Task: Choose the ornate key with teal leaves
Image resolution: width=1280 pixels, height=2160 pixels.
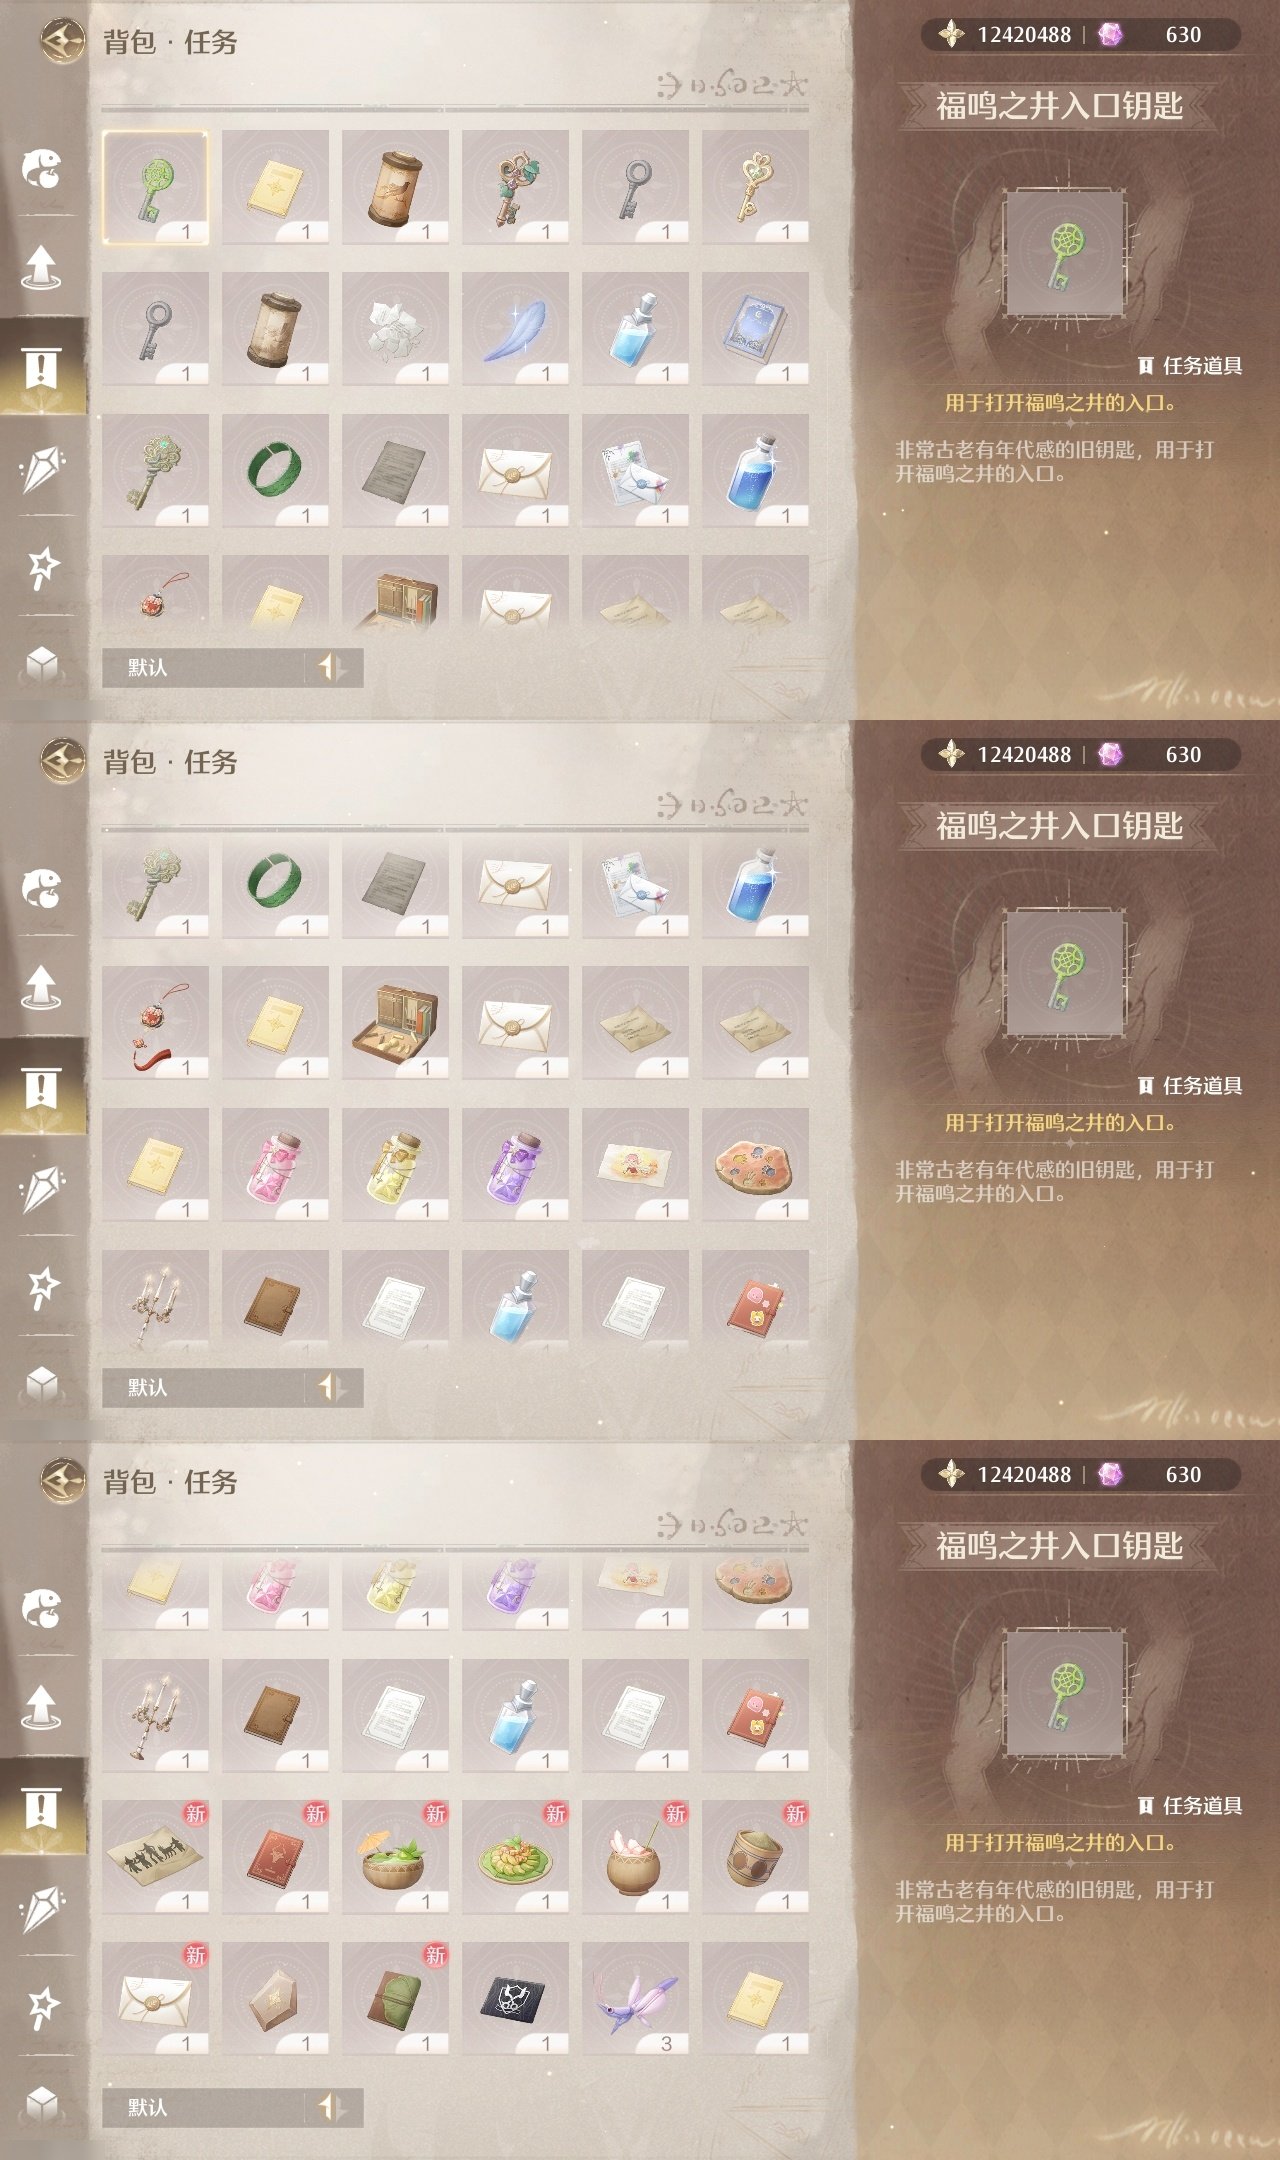Action: 515,187
